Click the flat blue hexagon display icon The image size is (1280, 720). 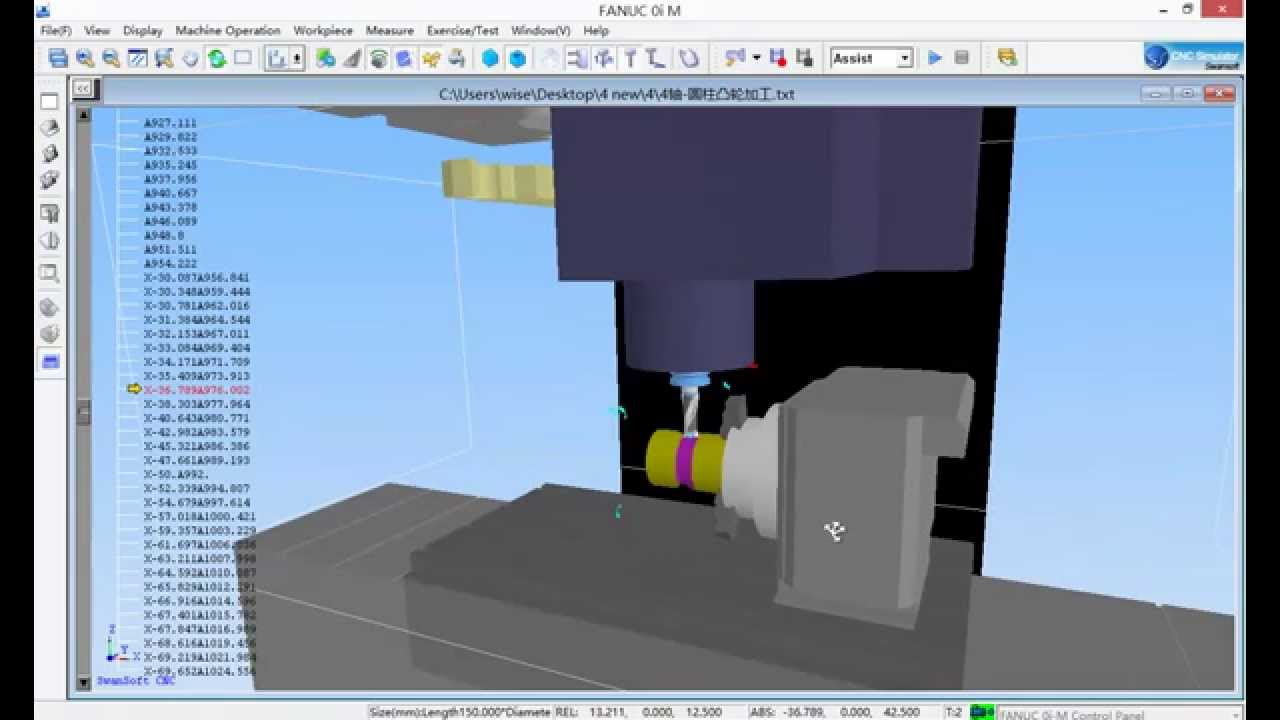(490, 58)
